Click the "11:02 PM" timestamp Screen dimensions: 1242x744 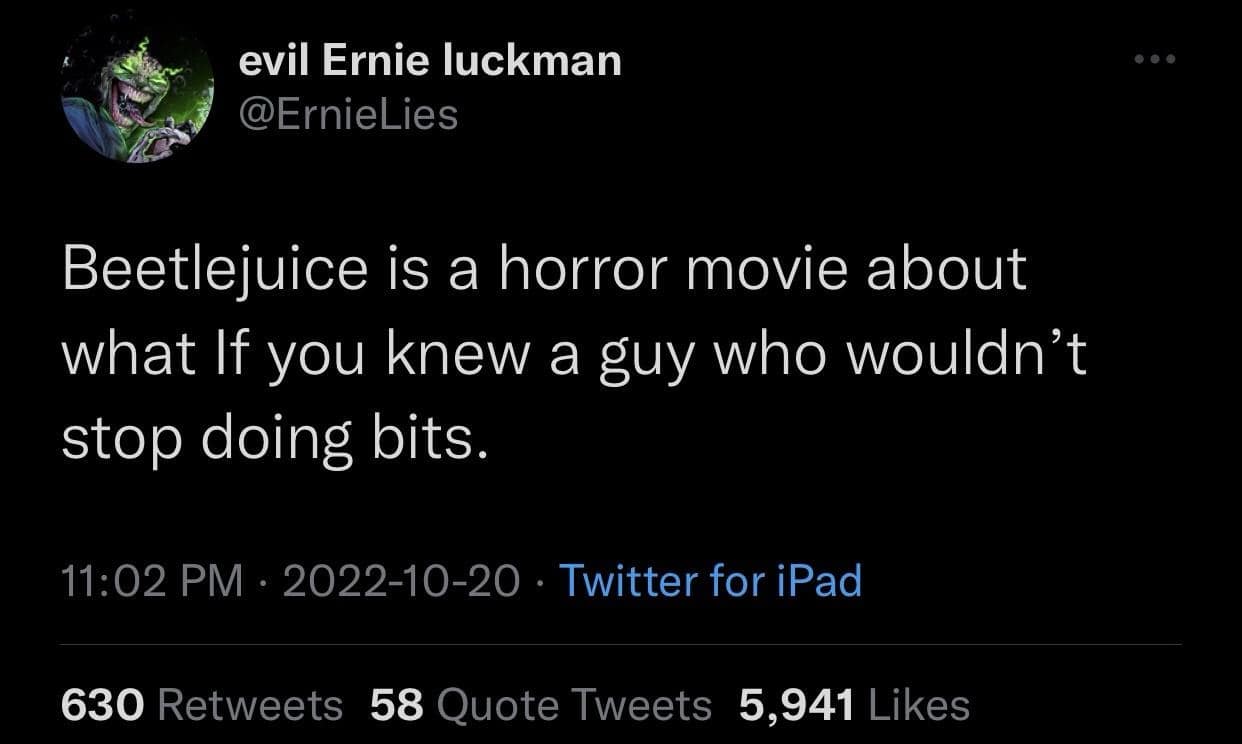click(152, 580)
